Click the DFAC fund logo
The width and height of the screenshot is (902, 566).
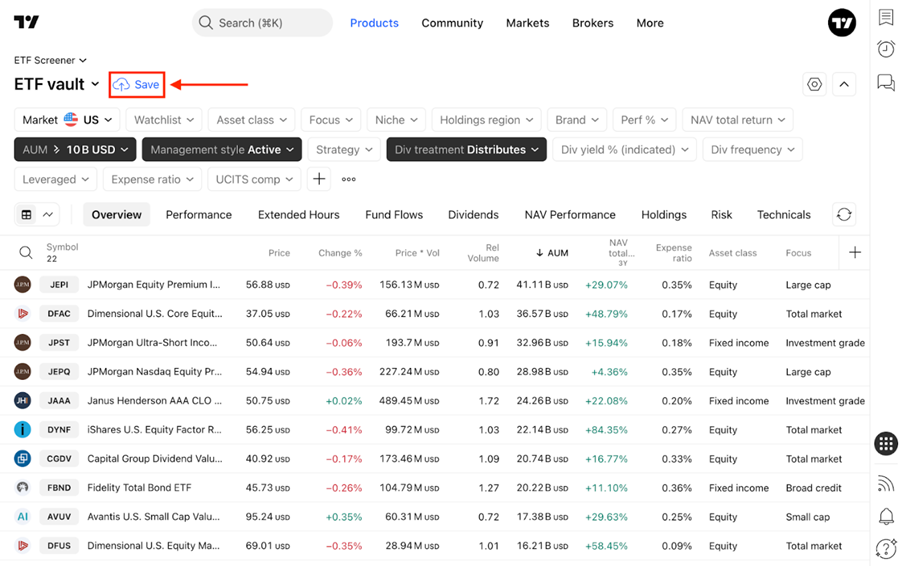pos(22,313)
